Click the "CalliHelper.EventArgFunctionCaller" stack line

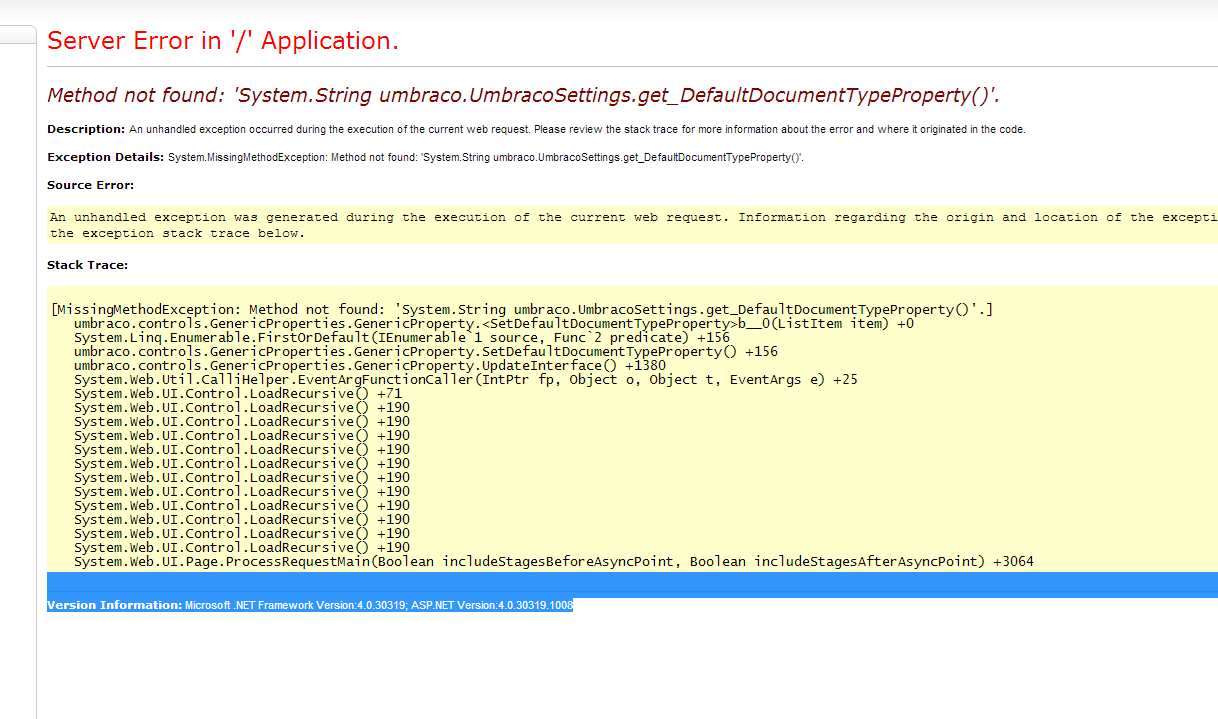pyautogui.click(x=465, y=380)
